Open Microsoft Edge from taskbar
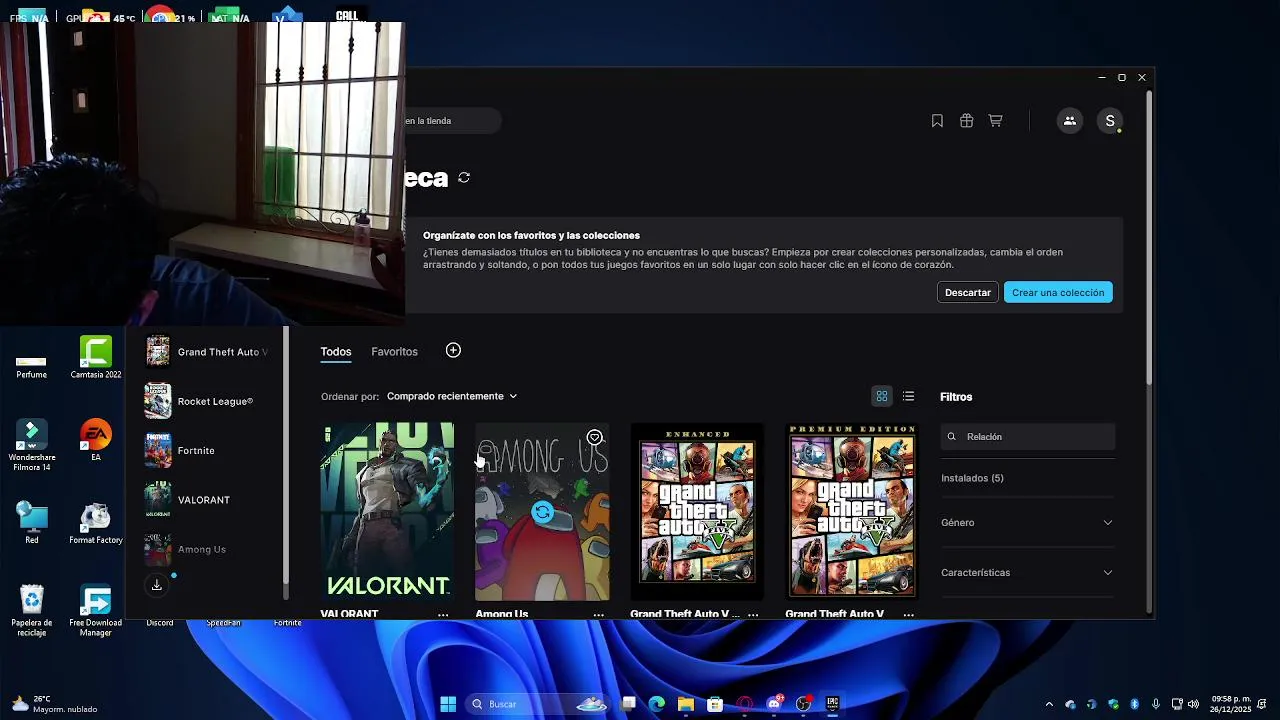The height and width of the screenshot is (720, 1280). [x=656, y=704]
